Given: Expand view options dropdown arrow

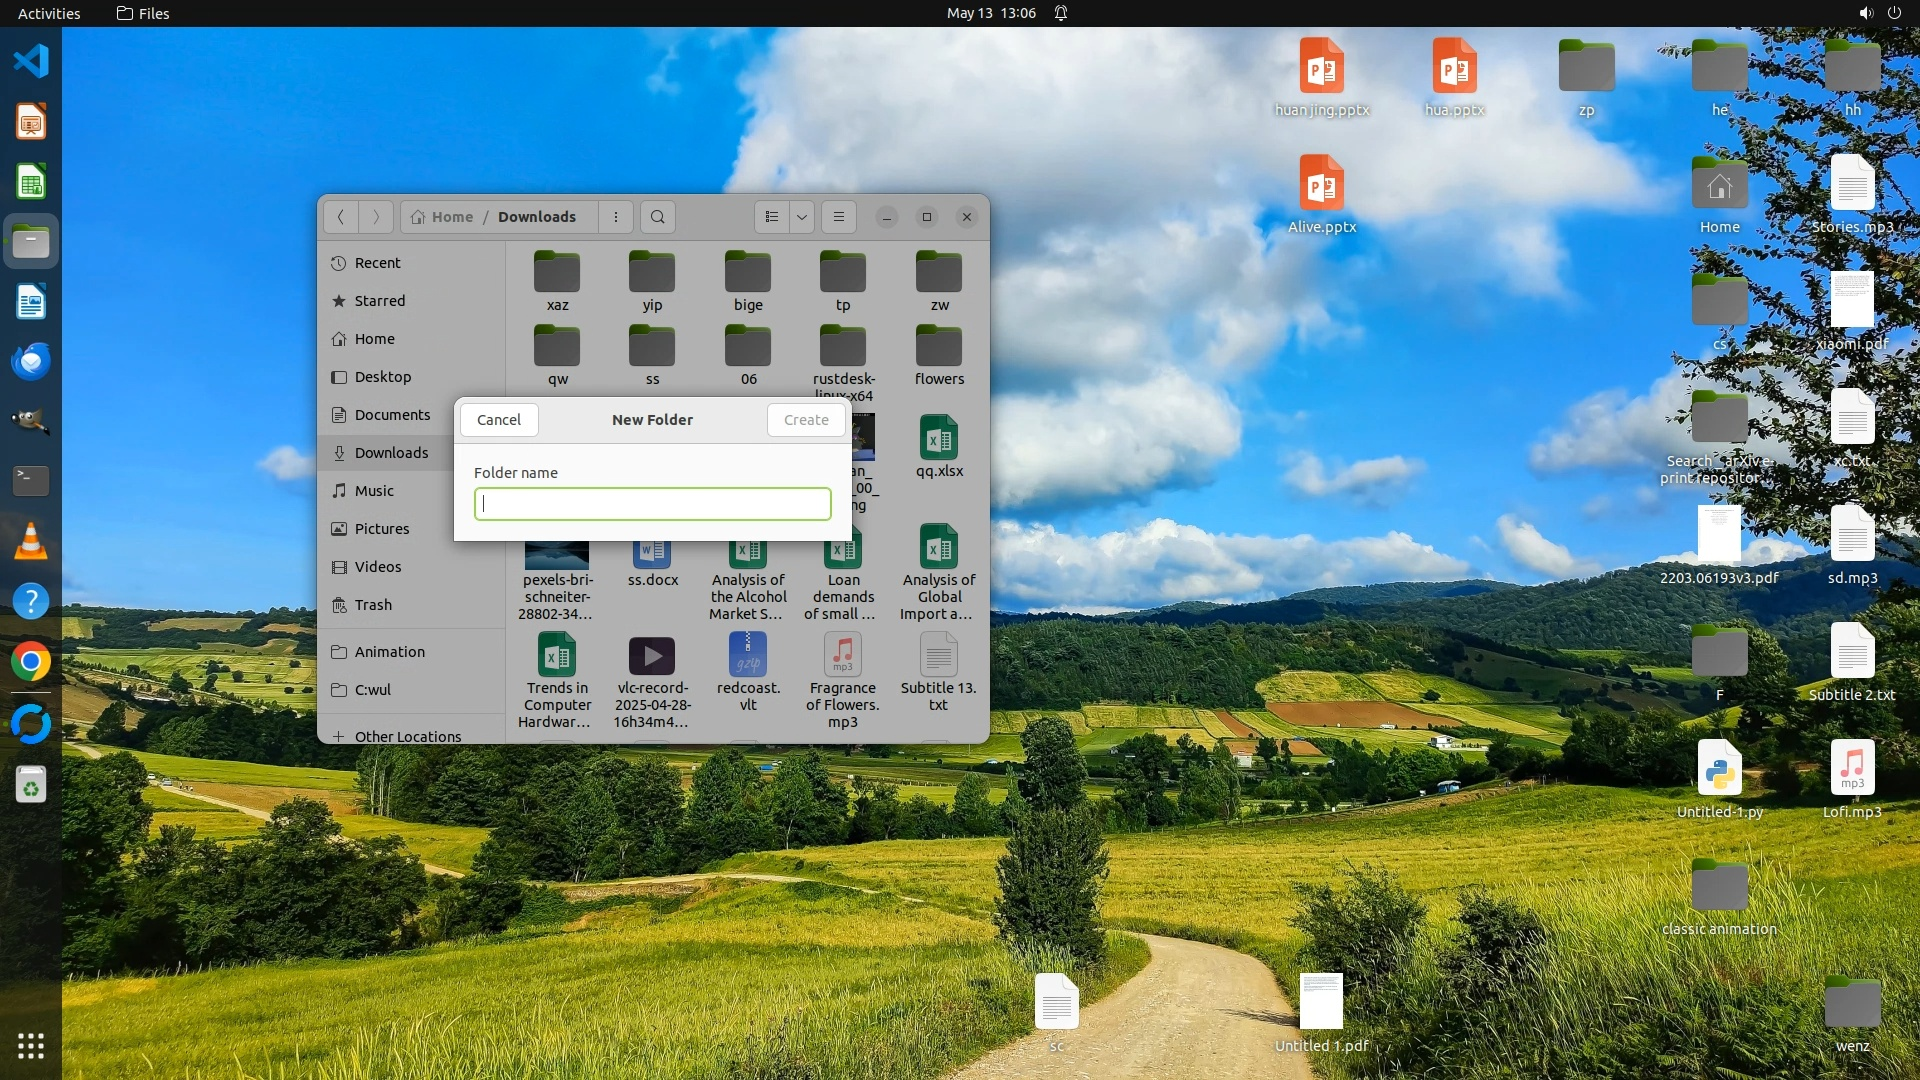Looking at the screenshot, I should tap(802, 217).
